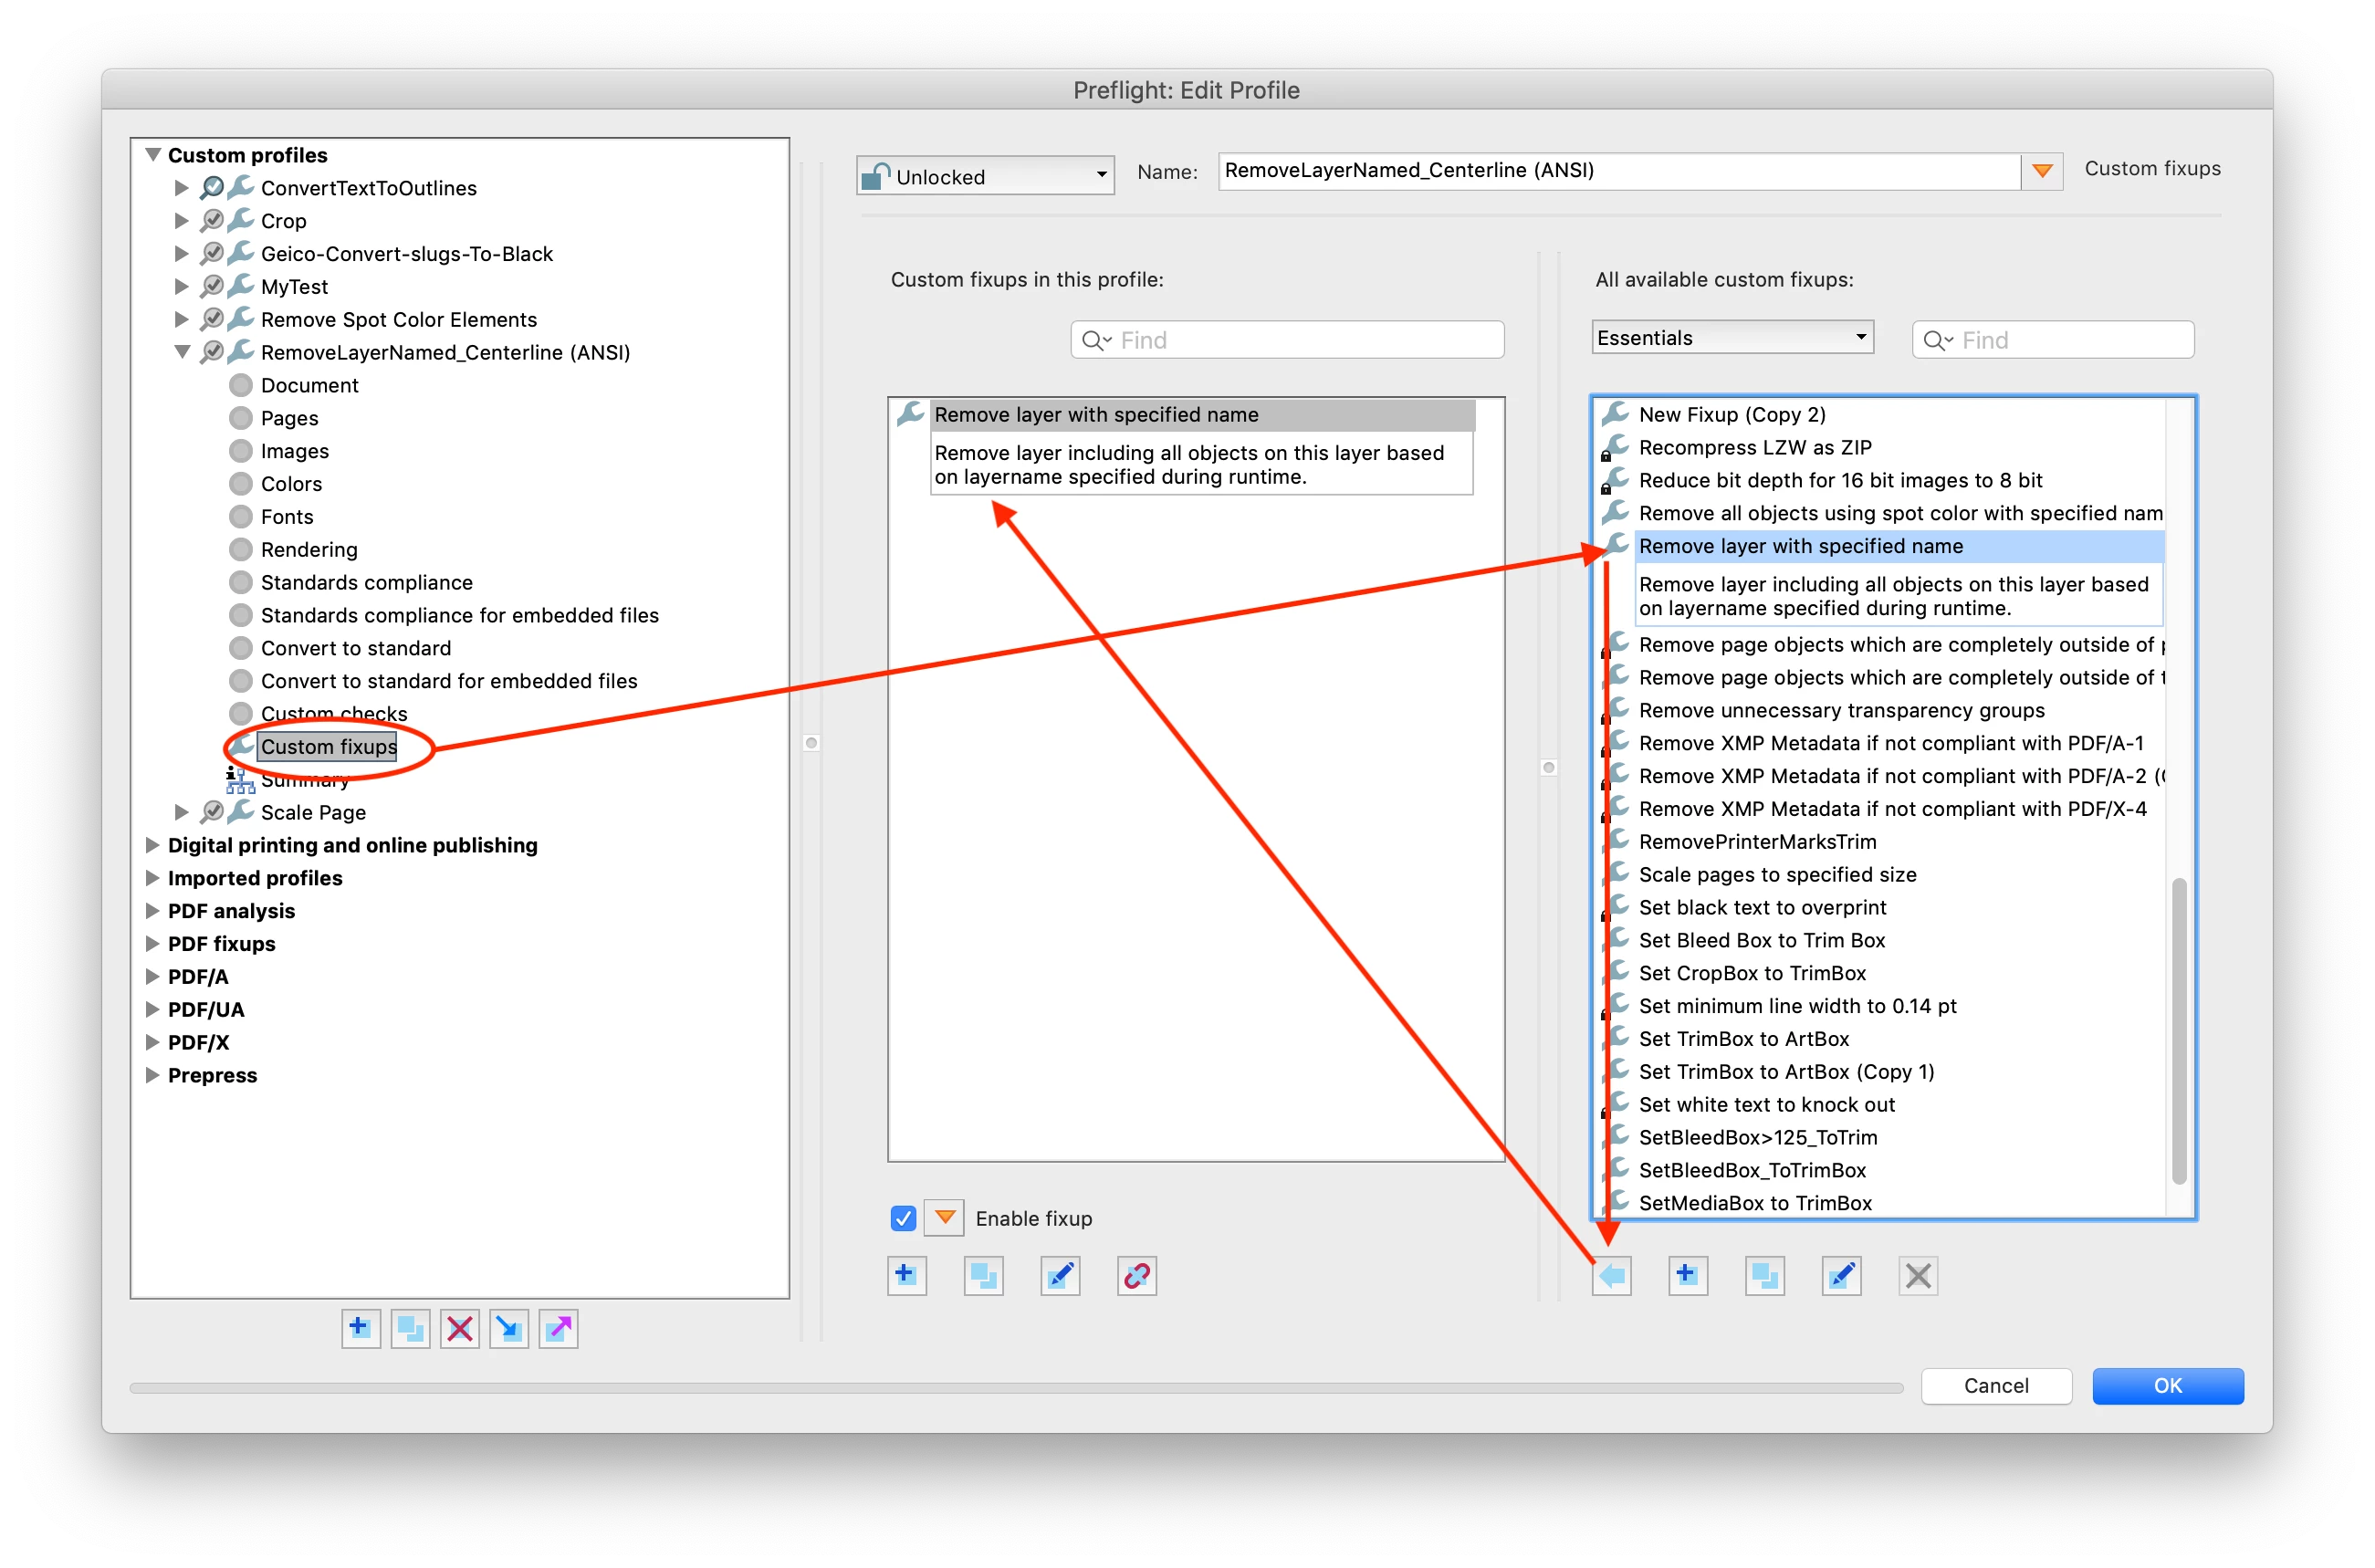The width and height of the screenshot is (2375, 1568).
Task: Click the delete profile red X icon
Action: (460, 1328)
